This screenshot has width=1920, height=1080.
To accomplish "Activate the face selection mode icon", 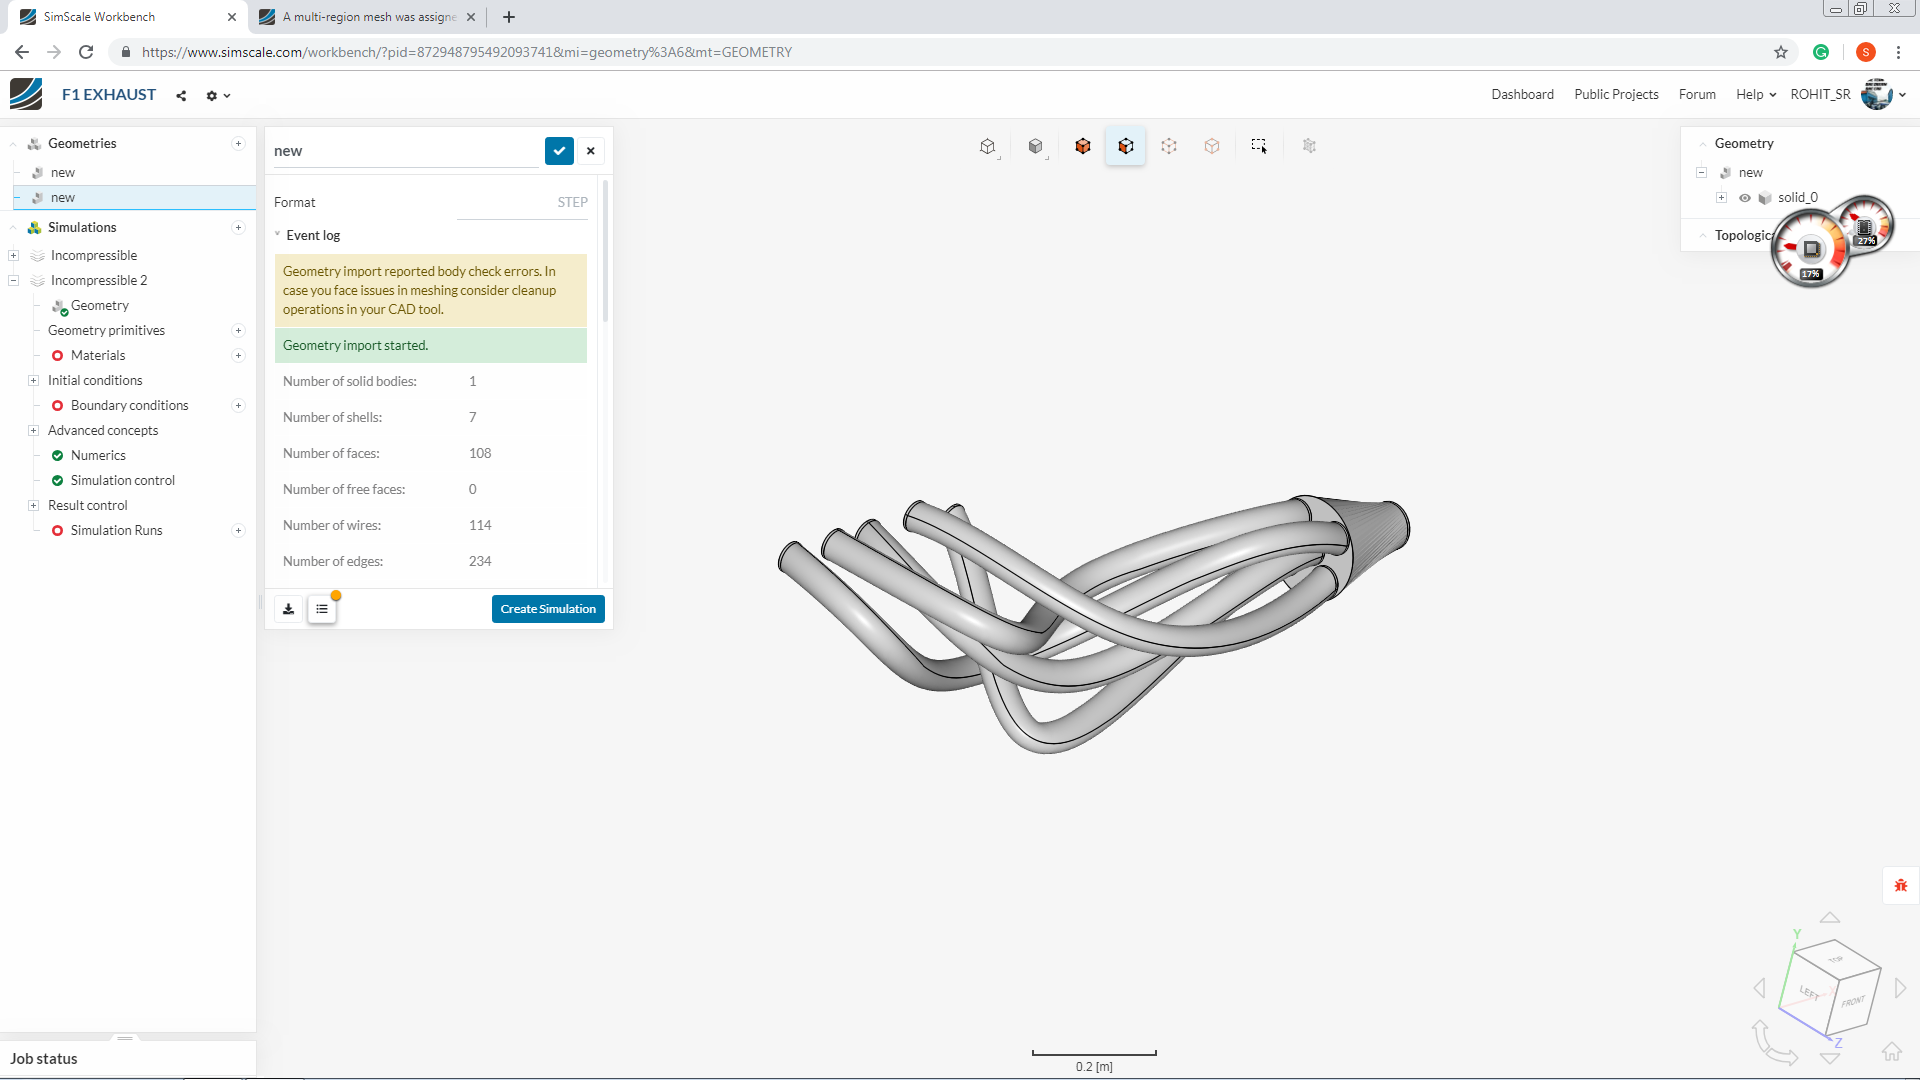I will click(1126, 146).
